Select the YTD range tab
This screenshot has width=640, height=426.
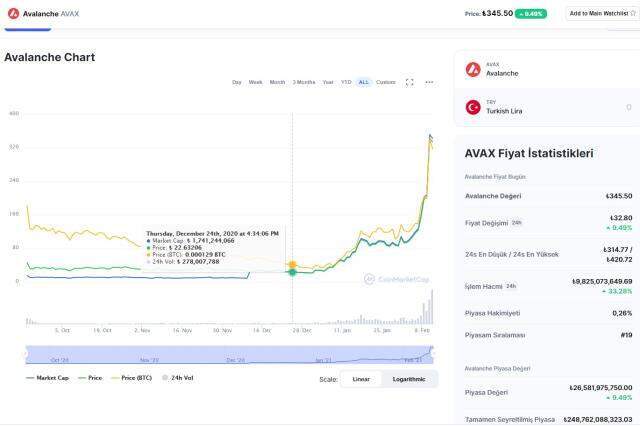click(346, 82)
